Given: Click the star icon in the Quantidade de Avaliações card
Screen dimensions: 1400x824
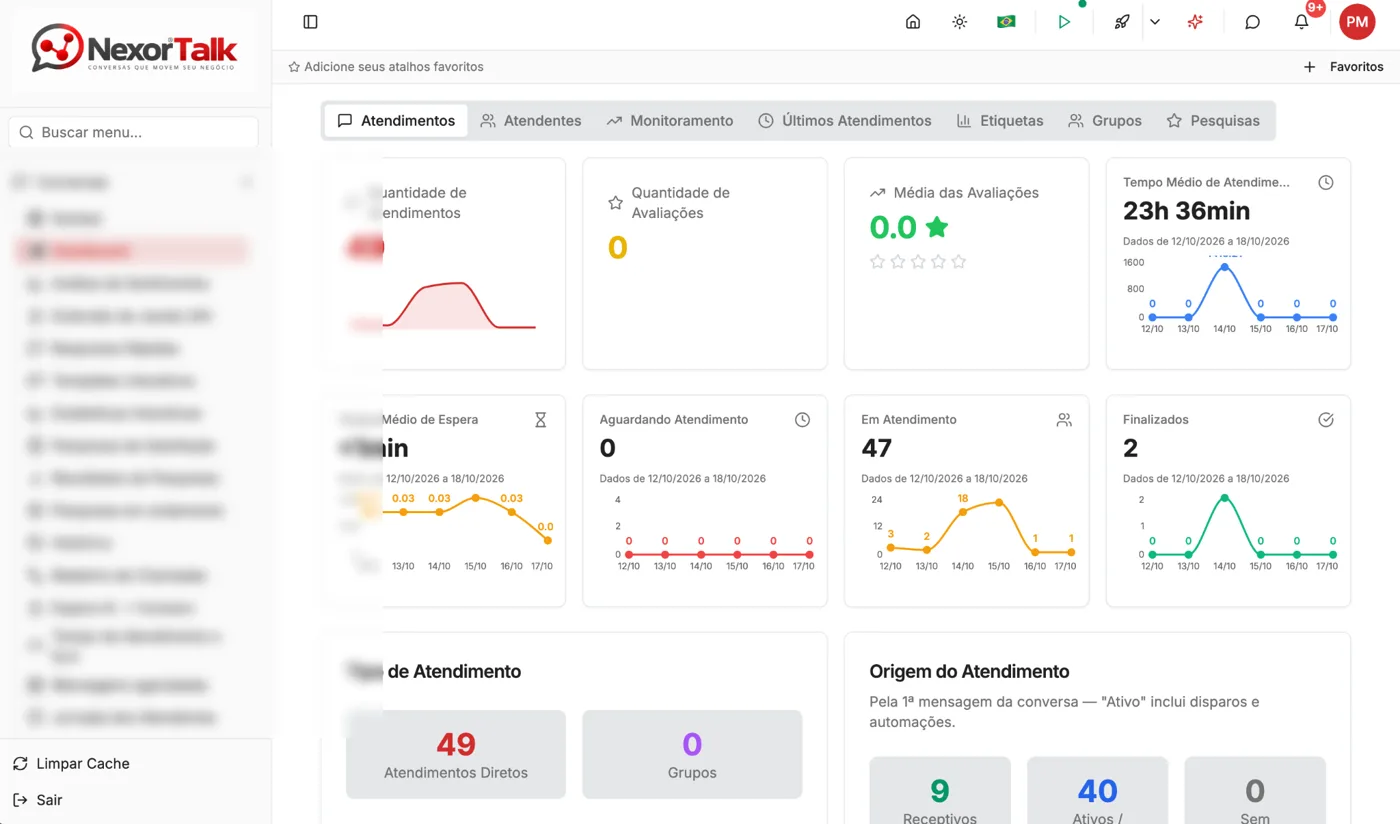Looking at the screenshot, I should tap(615, 203).
